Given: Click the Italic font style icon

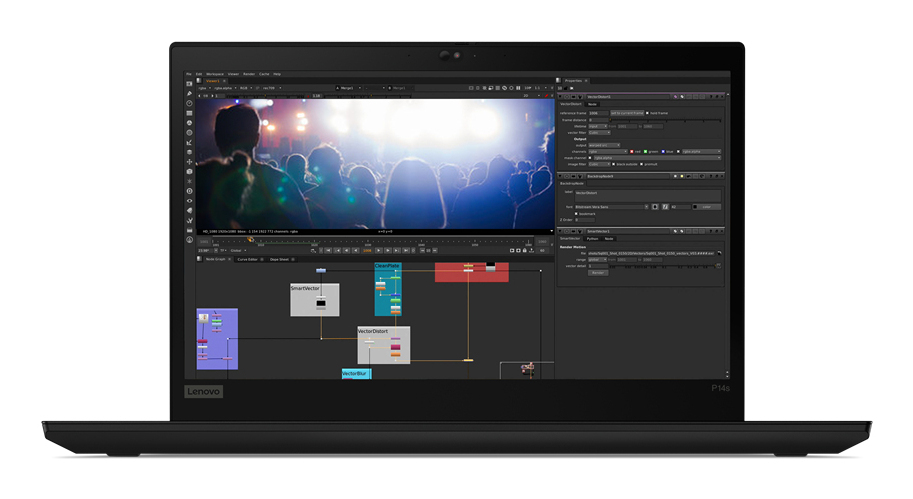Looking at the screenshot, I should click(665, 207).
